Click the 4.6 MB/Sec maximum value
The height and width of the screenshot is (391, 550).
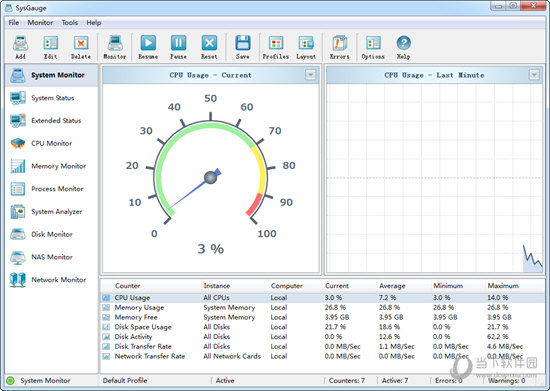[x=505, y=346]
